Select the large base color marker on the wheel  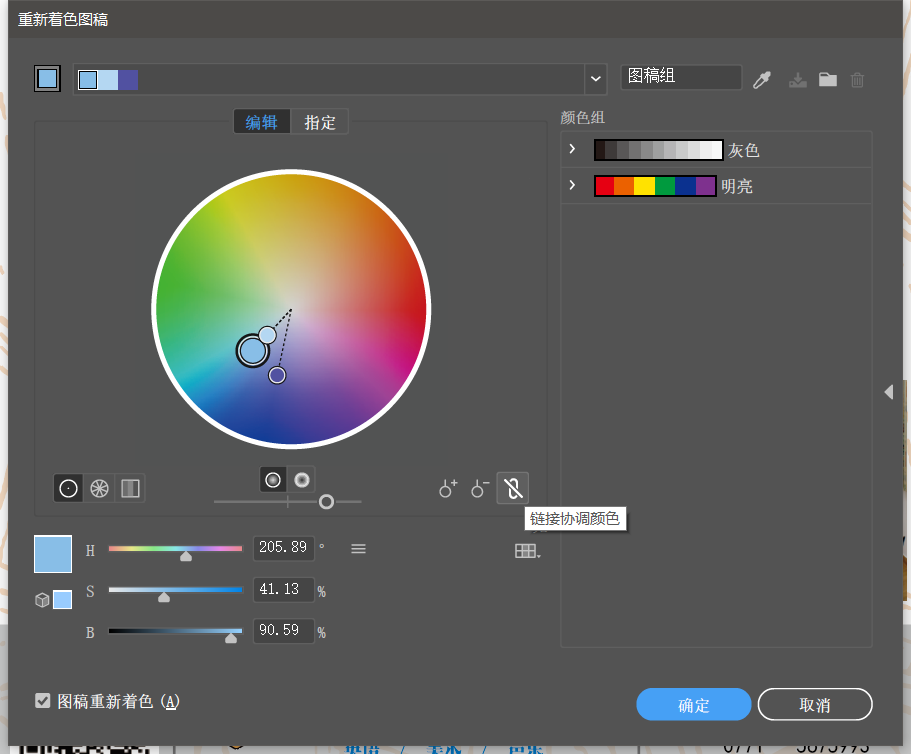253,350
